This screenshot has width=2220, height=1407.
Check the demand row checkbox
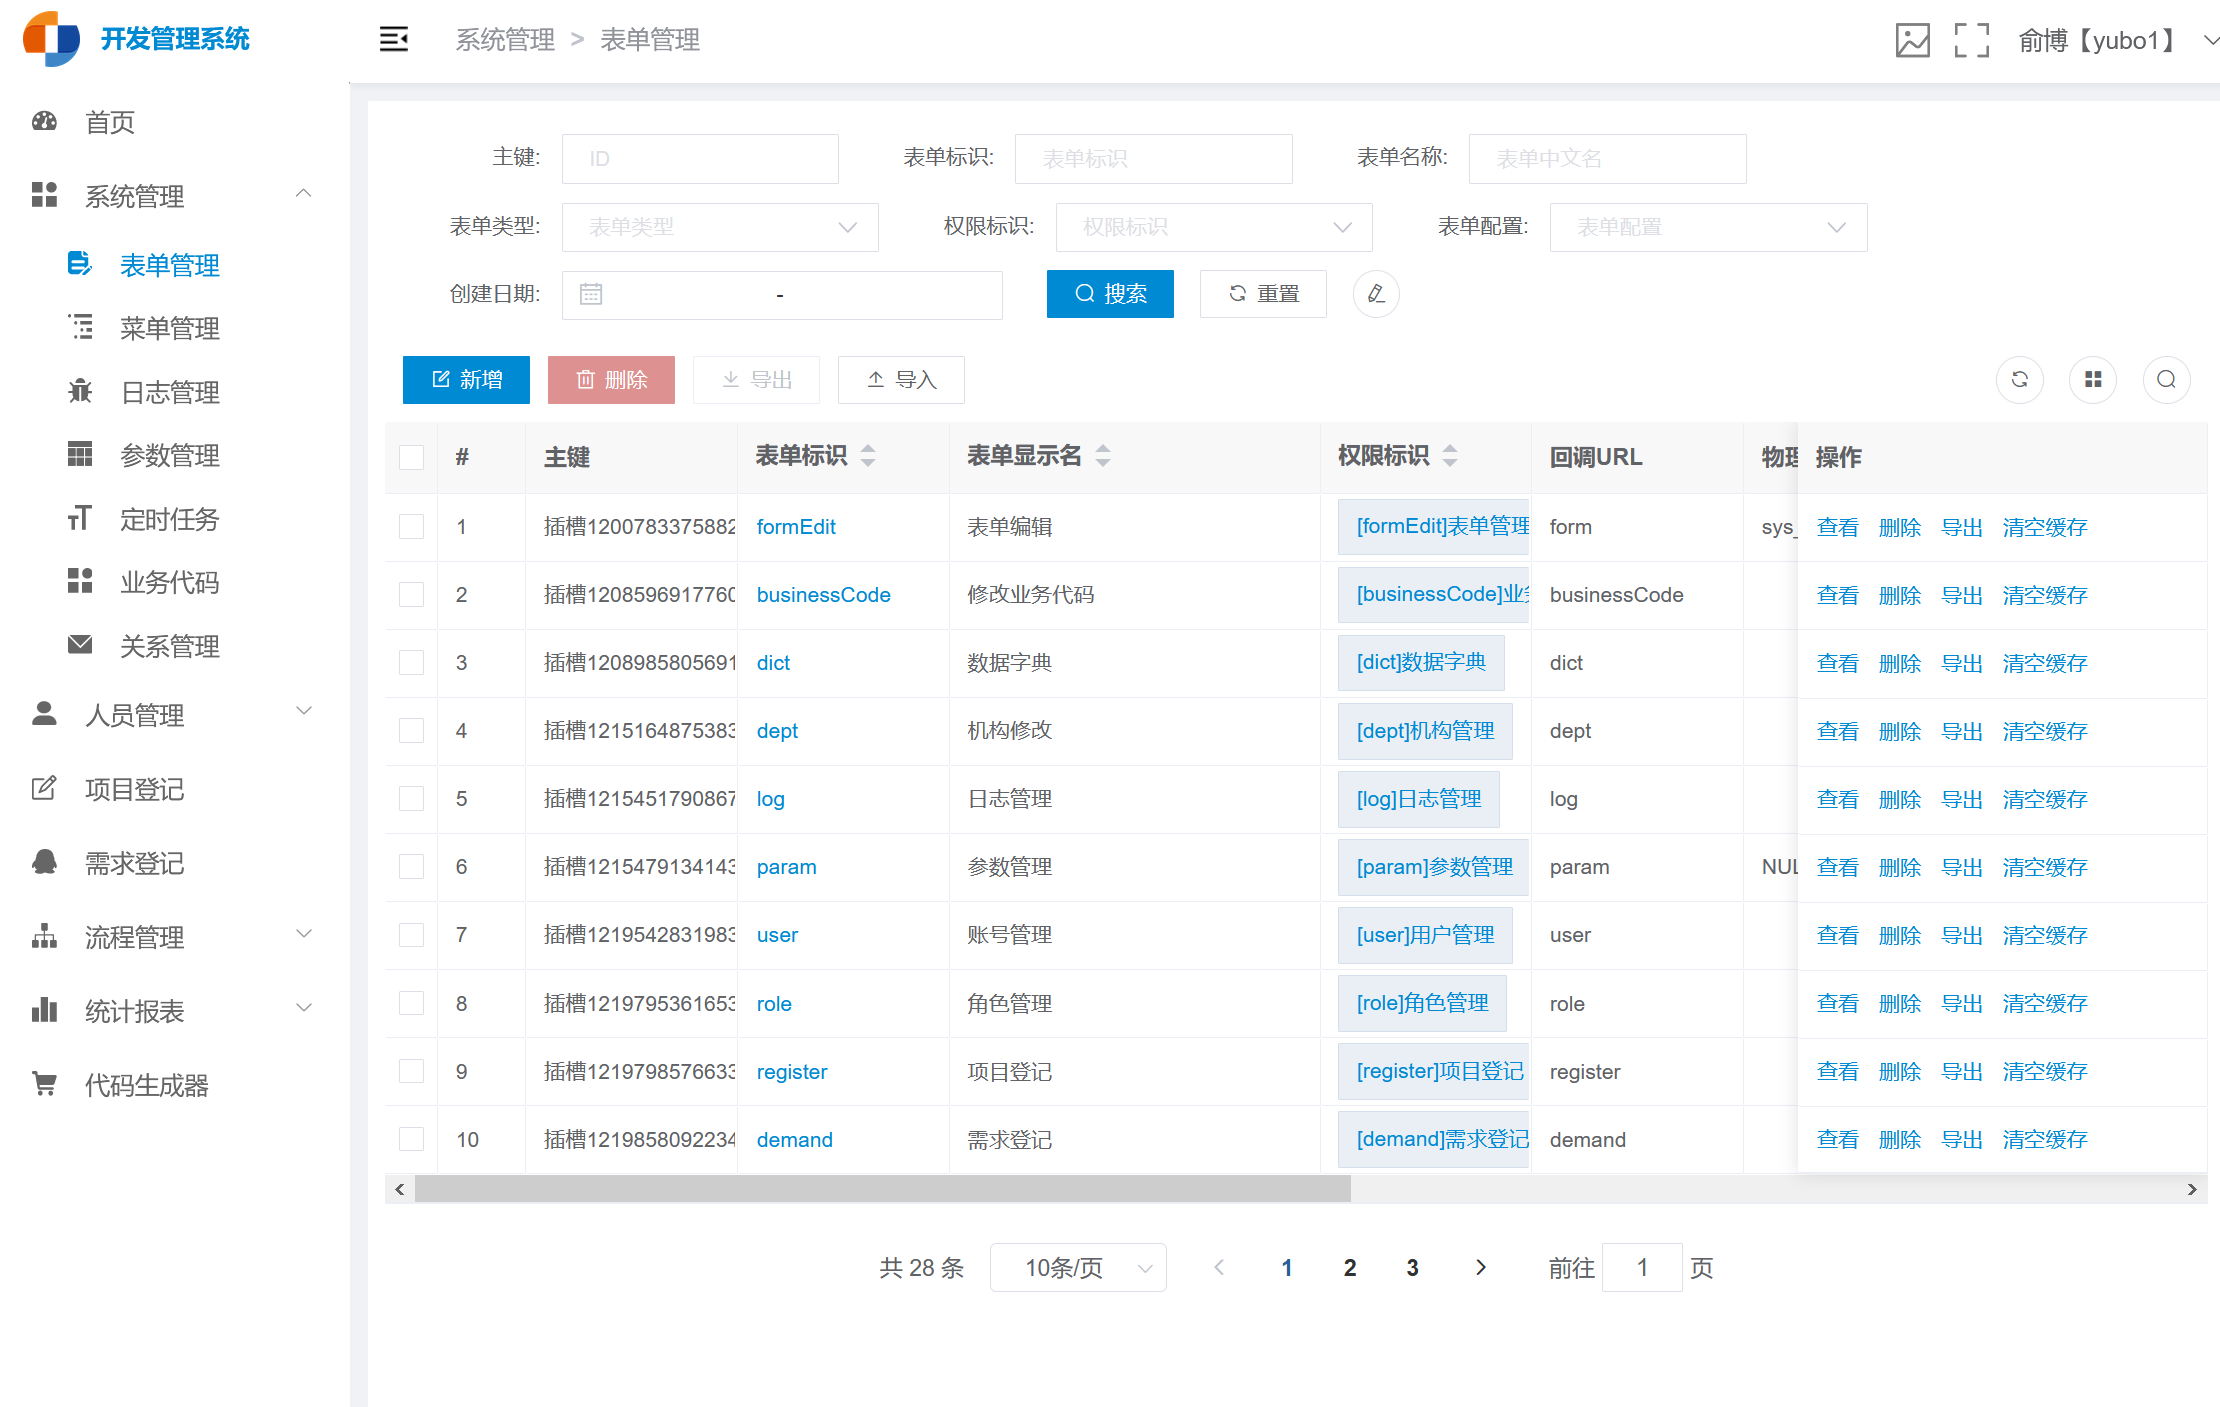tap(412, 1140)
